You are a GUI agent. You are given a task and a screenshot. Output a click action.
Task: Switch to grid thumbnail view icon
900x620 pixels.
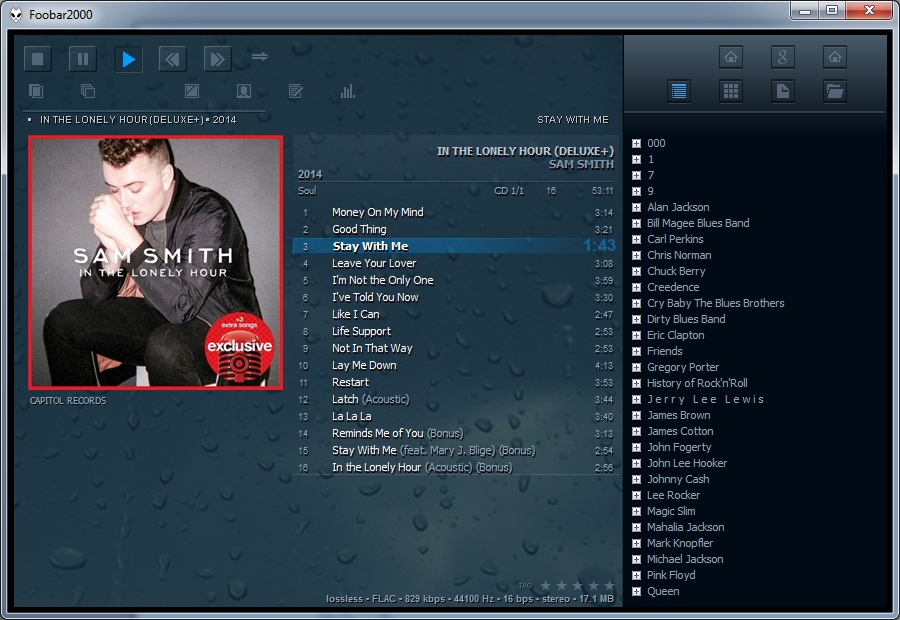coord(731,91)
